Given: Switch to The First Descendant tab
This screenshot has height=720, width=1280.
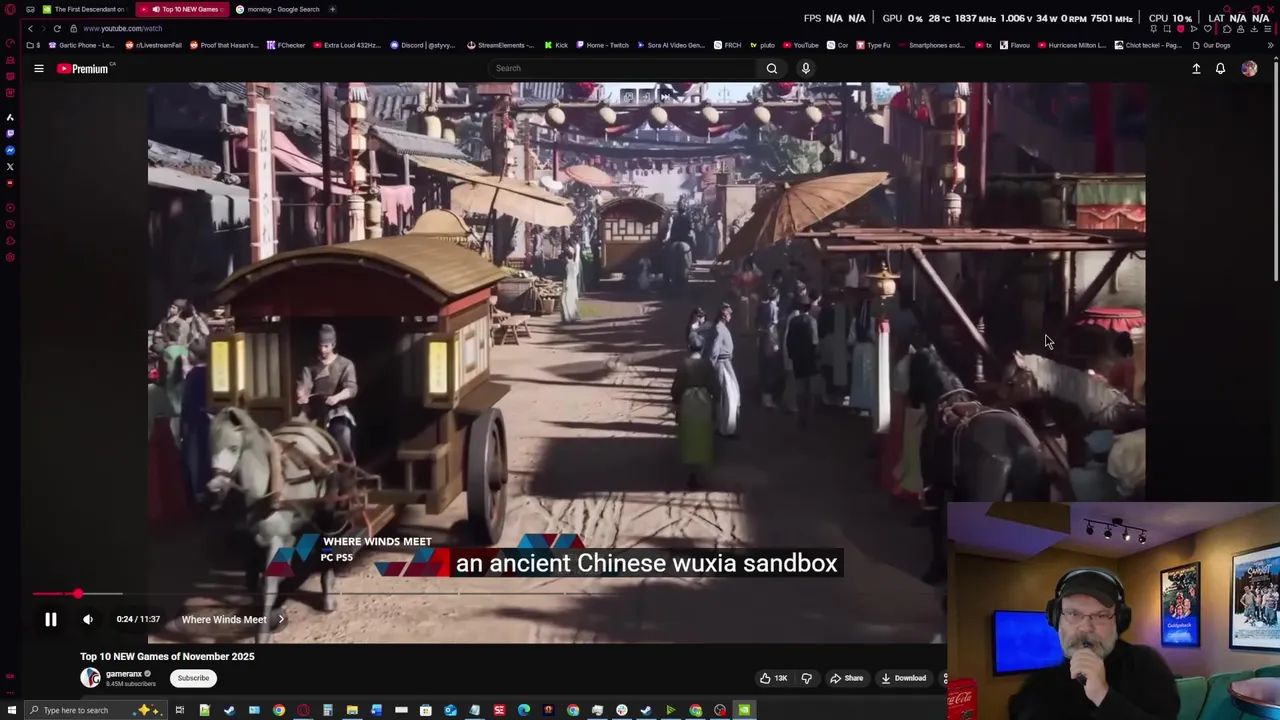Looking at the screenshot, I should point(84,9).
